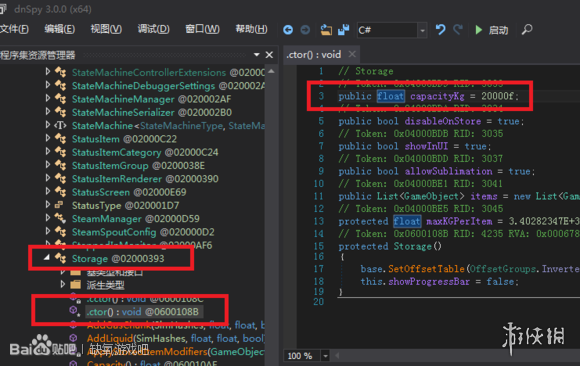Select StateMachineSerializer class in tree
This screenshot has height=366, width=580.
pyautogui.click(x=152, y=113)
